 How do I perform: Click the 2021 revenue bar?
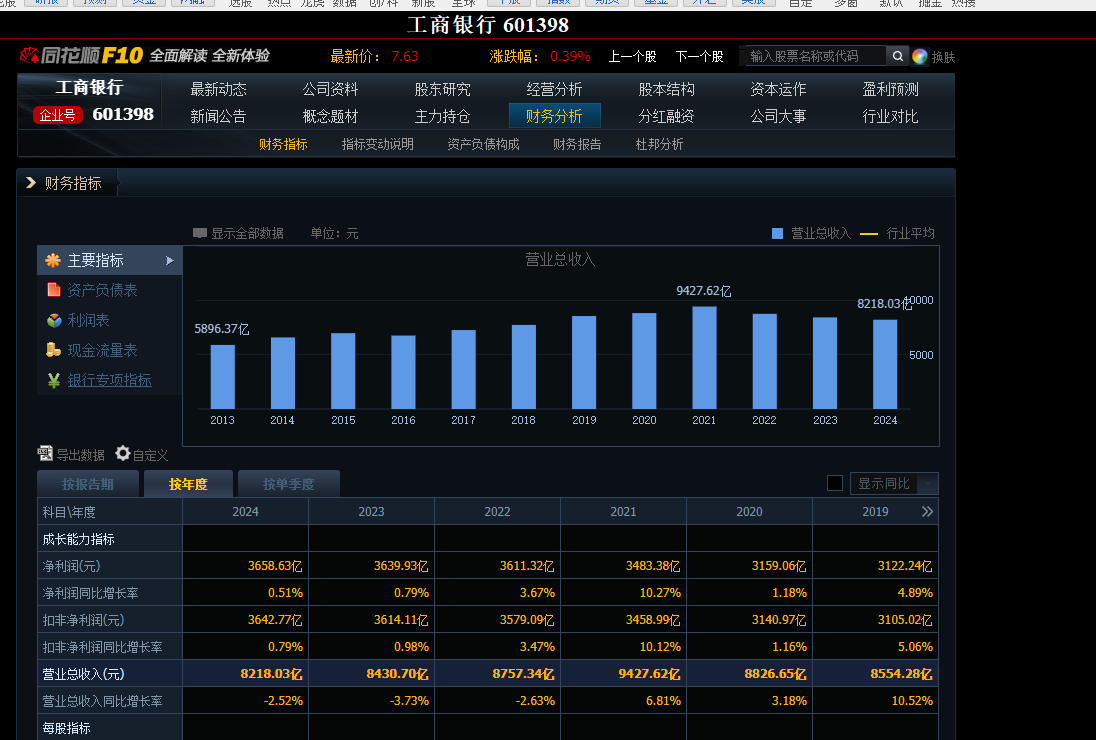[x=704, y=357]
